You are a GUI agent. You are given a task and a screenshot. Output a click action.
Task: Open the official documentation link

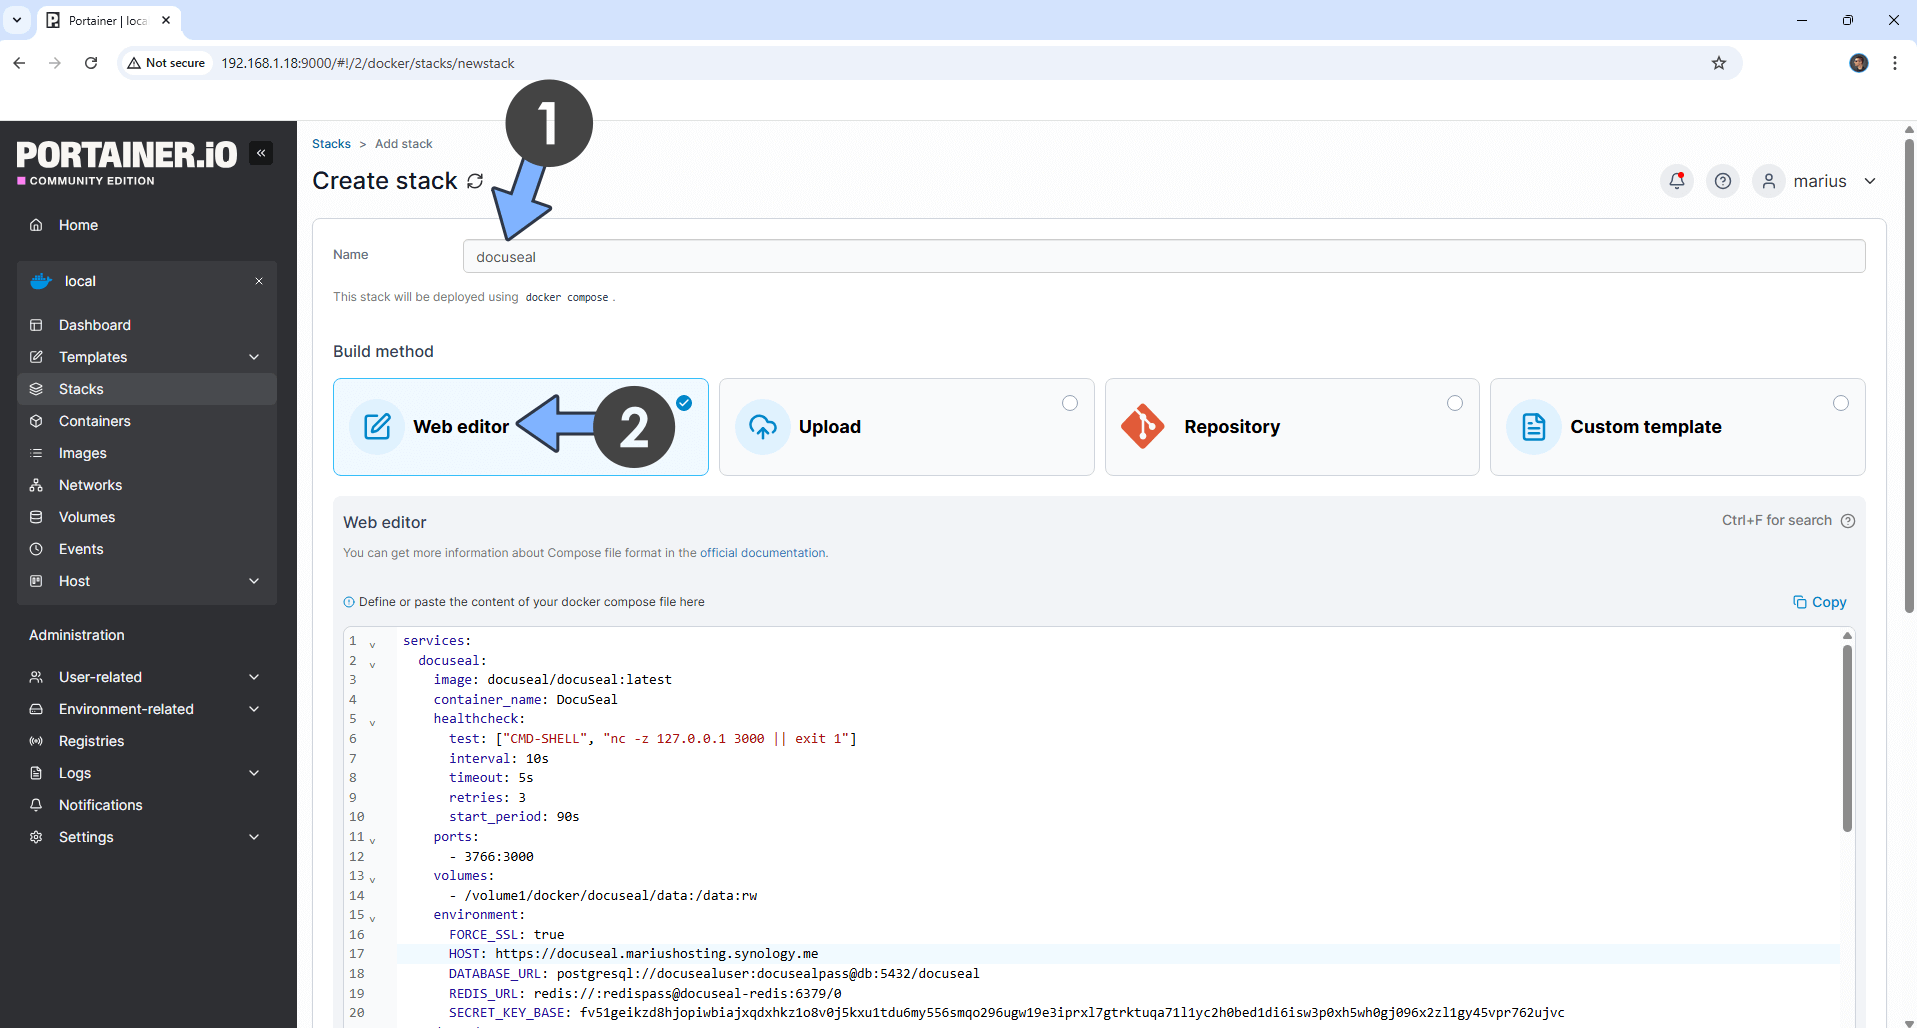click(x=762, y=553)
